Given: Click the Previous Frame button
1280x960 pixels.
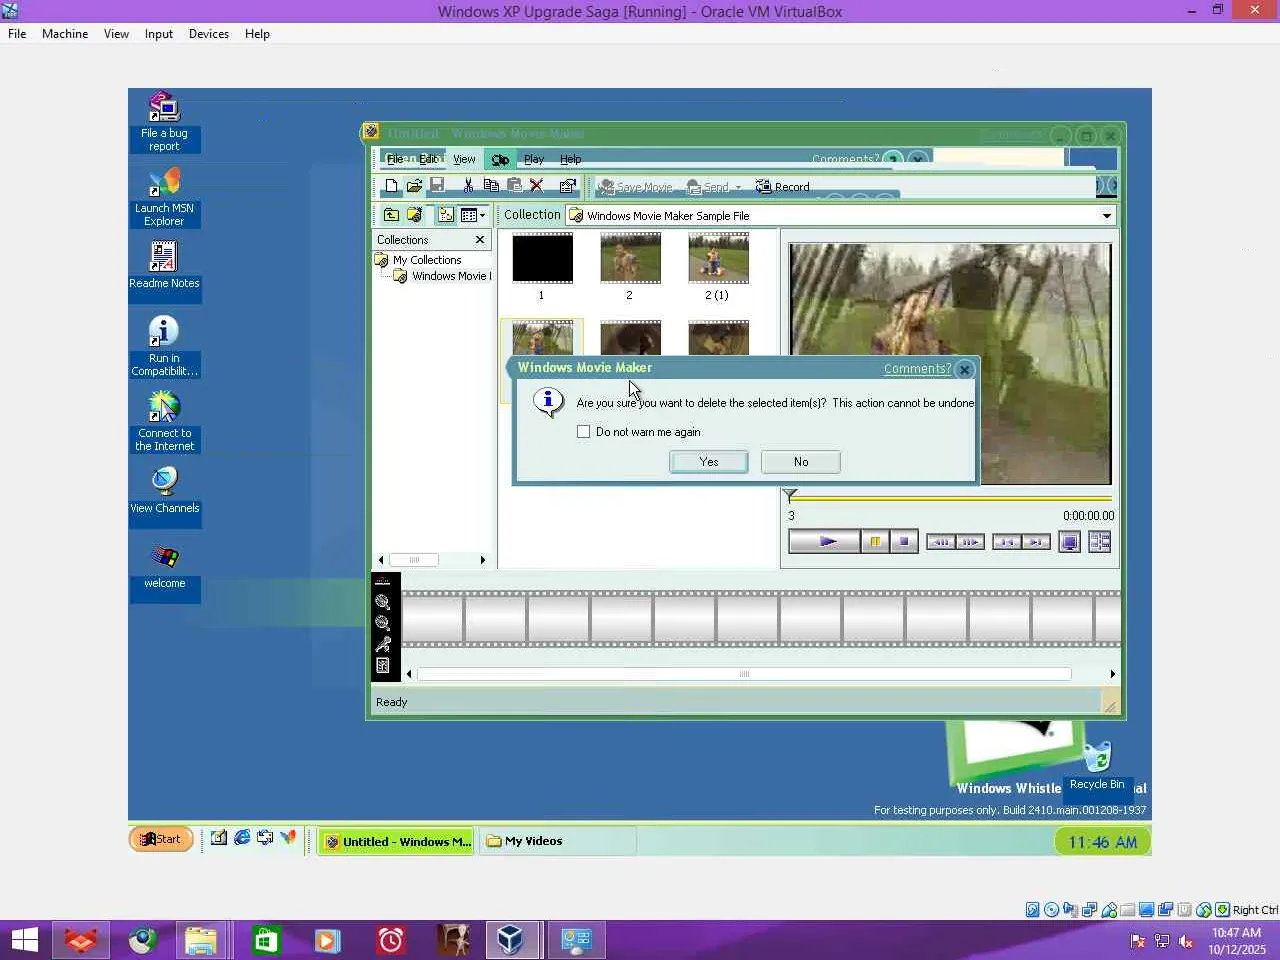Looking at the screenshot, I should click(941, 542).
